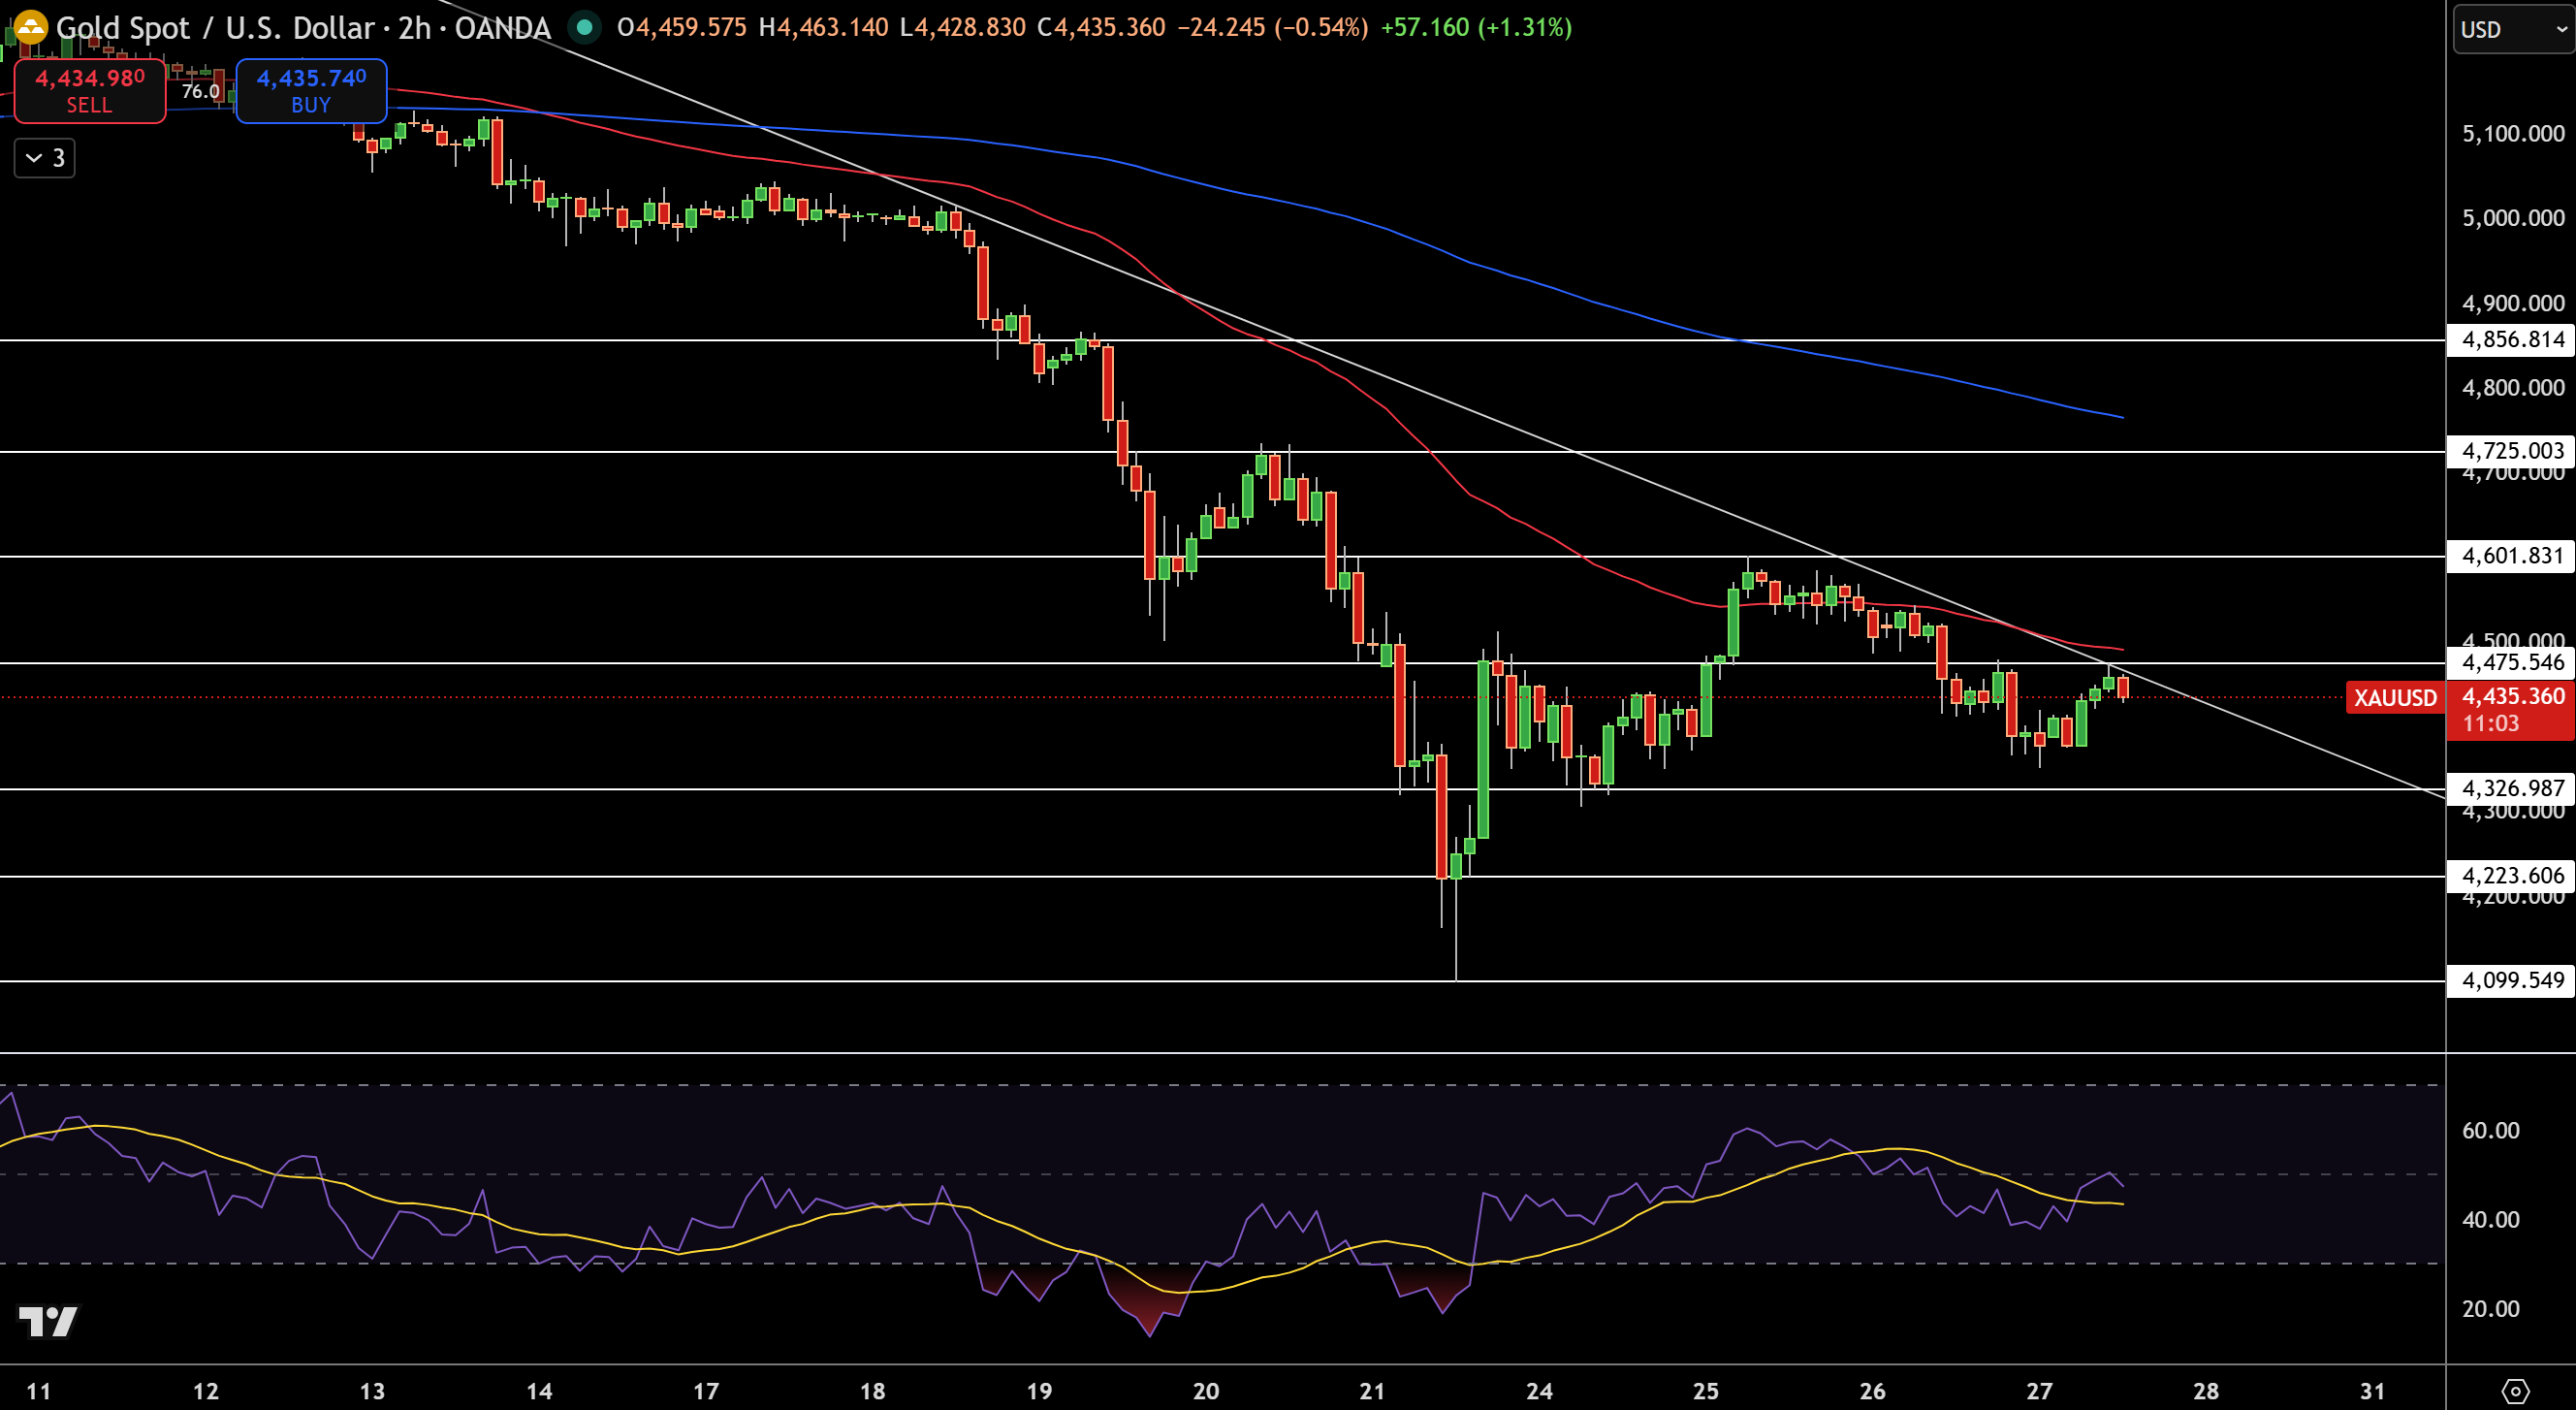Select the 4,223.606 horizontal line label
The height and width of the screenshot is (1410, 2576).
coord(2511,876)
